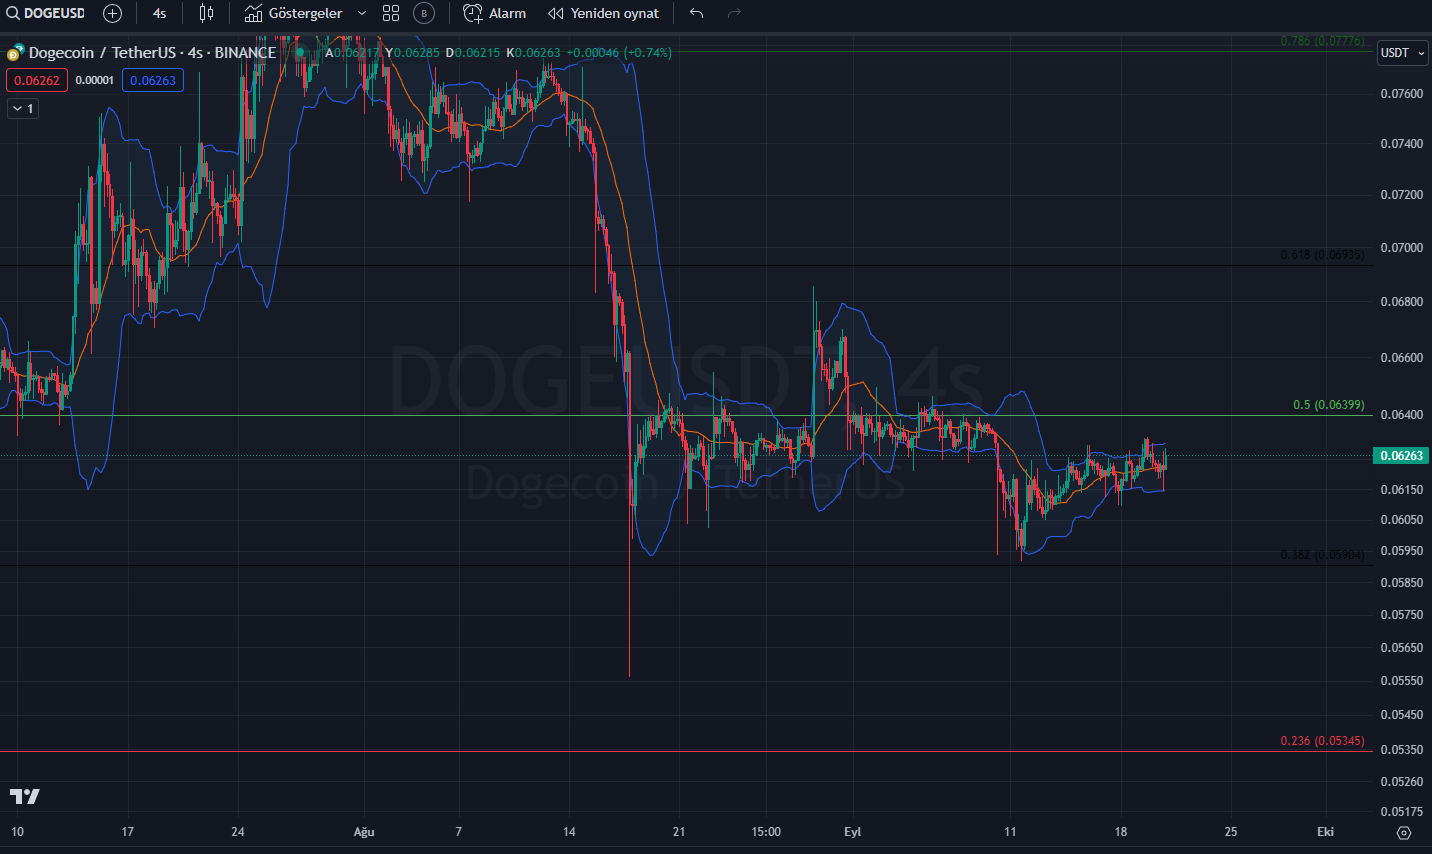Screen dimensions: 1432x854
Task: Click the 15:00 time label on the time axis
Action: click(766, 832)
